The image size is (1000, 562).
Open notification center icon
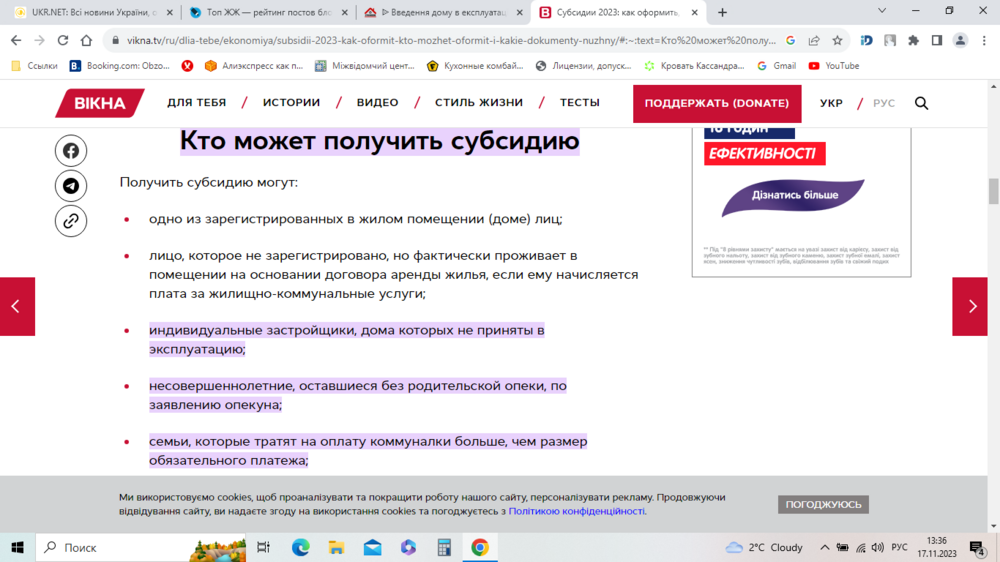pos(976,547)
